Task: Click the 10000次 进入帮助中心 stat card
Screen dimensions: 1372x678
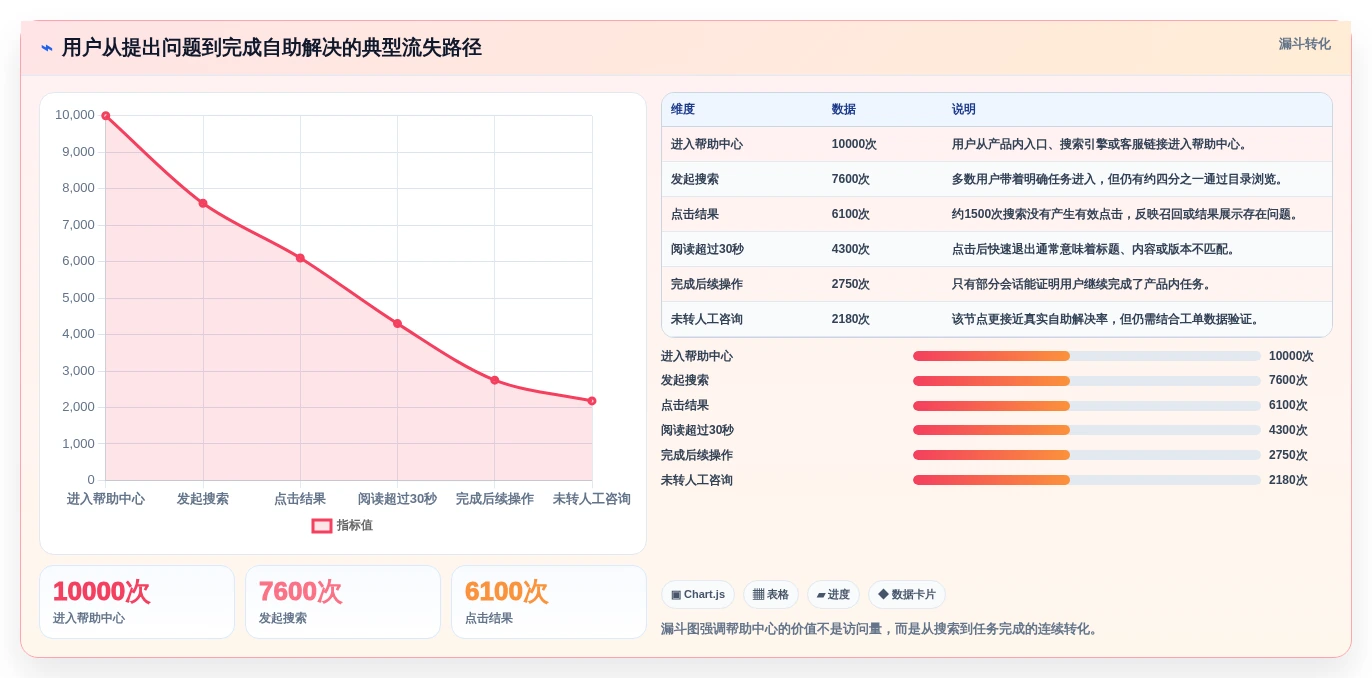Action: coord(137,602)
